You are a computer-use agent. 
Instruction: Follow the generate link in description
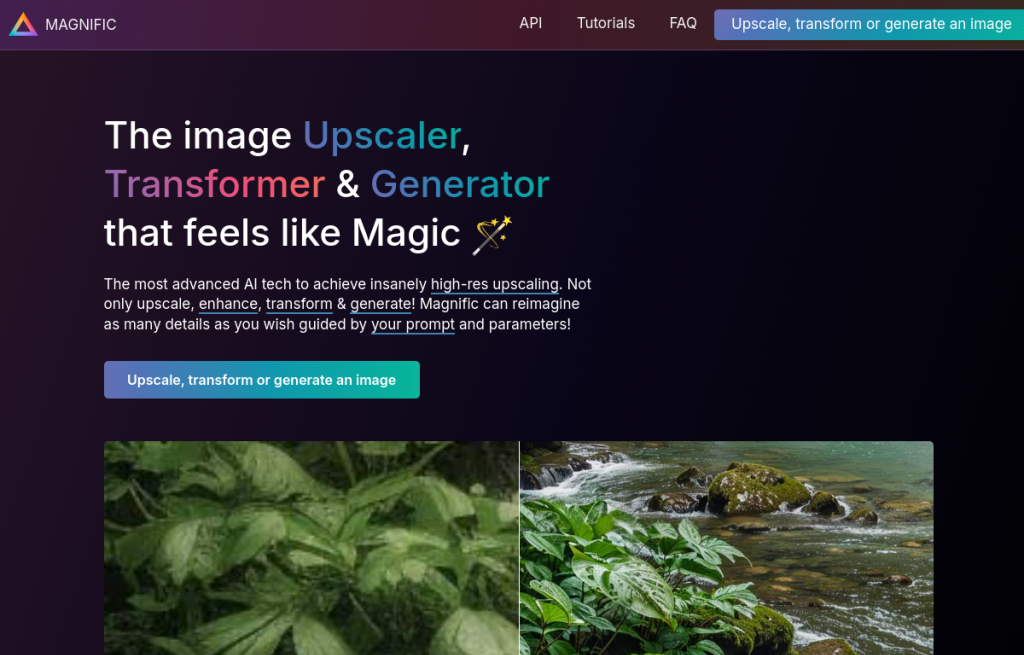[381, 304]
